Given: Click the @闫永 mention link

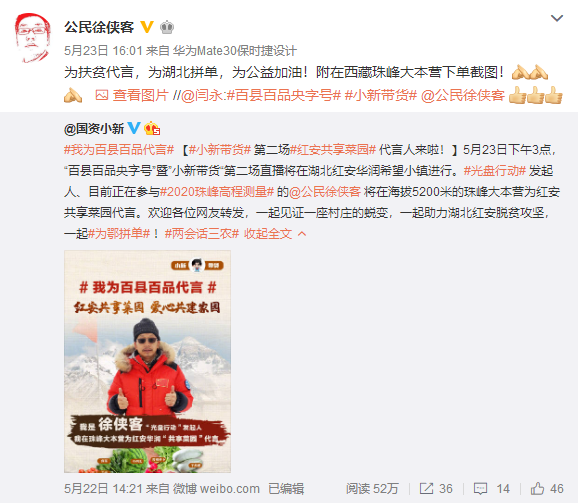Looking at the screenshot, I should (201, 95).
